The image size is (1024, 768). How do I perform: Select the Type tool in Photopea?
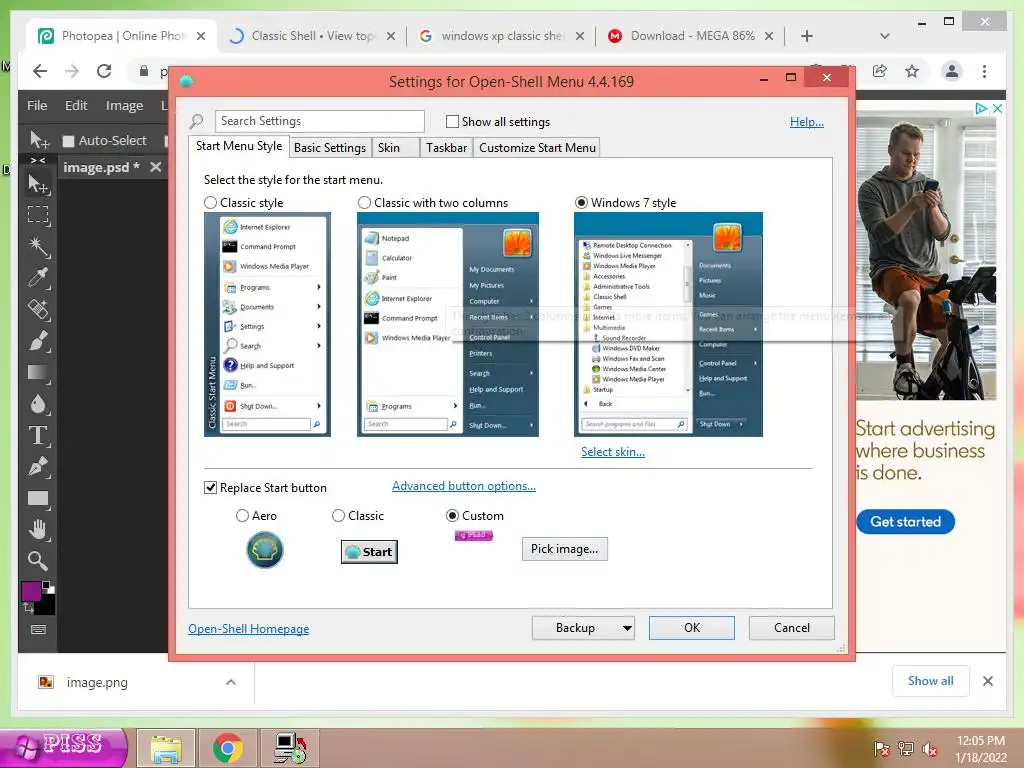[x=38, y=436]
